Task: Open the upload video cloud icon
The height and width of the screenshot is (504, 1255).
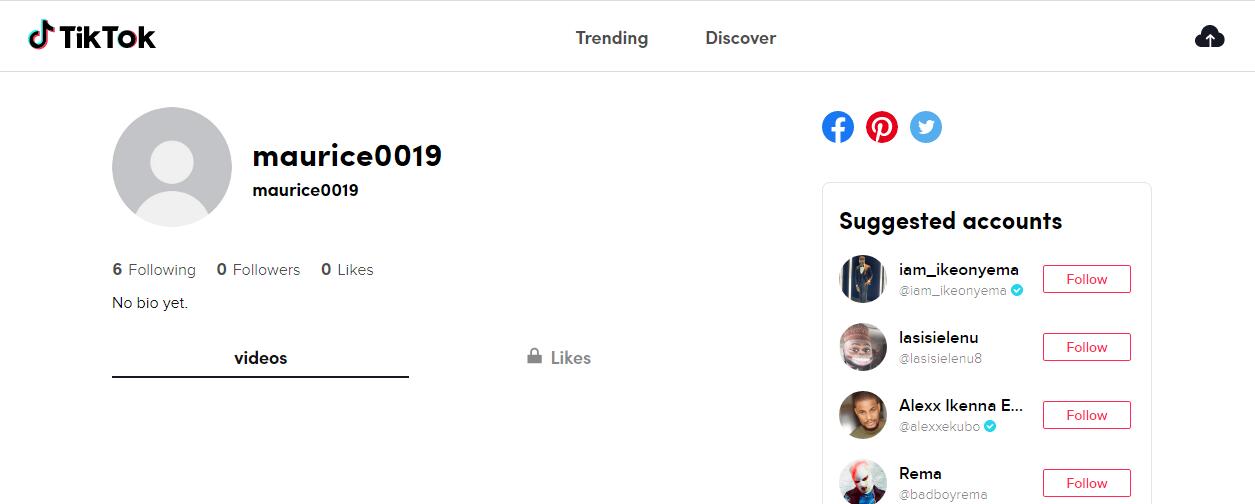Action: 1209,37
